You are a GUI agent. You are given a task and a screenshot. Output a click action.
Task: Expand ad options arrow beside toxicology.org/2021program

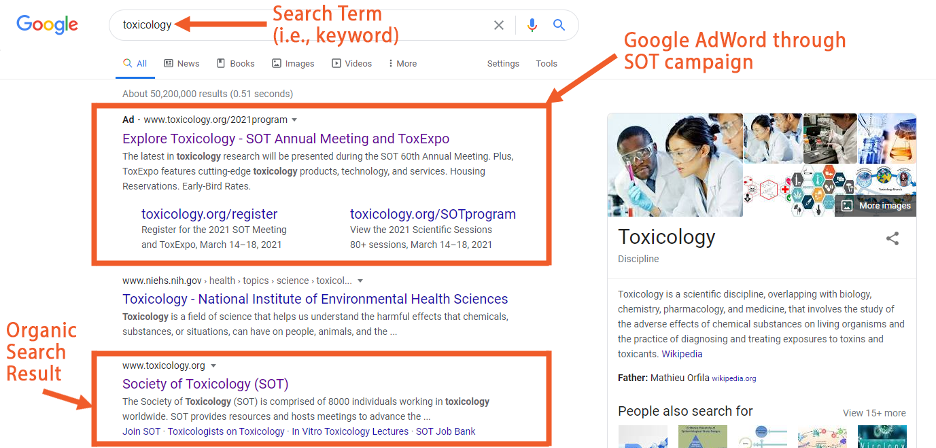[x=294, y=119]
